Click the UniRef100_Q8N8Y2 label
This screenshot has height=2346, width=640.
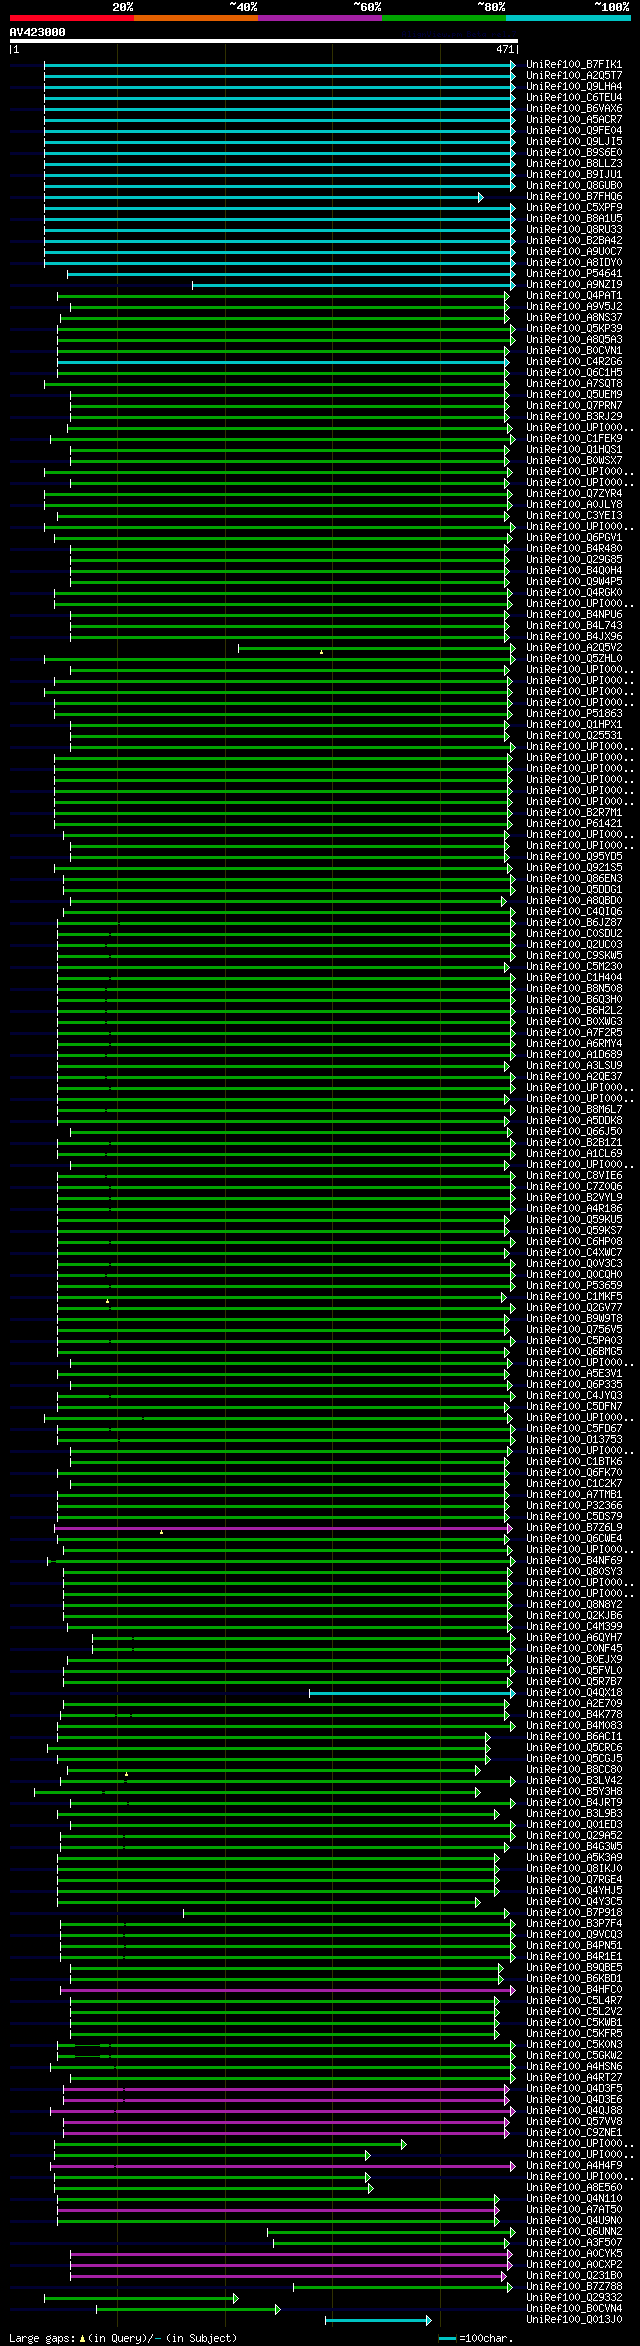(574, 1605)
